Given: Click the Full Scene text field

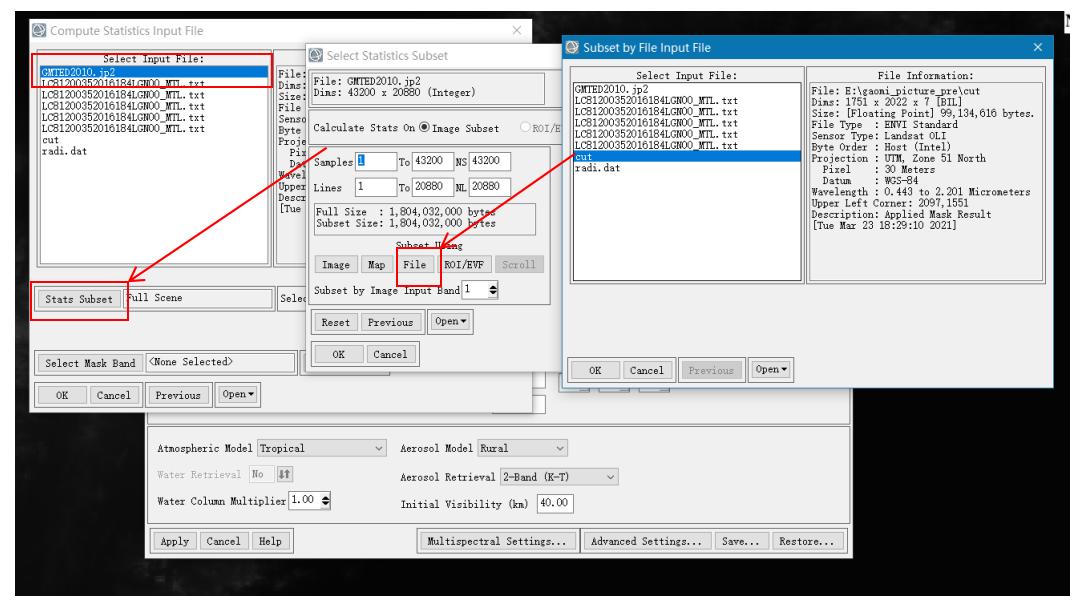Looking at the screenshot, I should pyautogui.click(x=199, y=298).
